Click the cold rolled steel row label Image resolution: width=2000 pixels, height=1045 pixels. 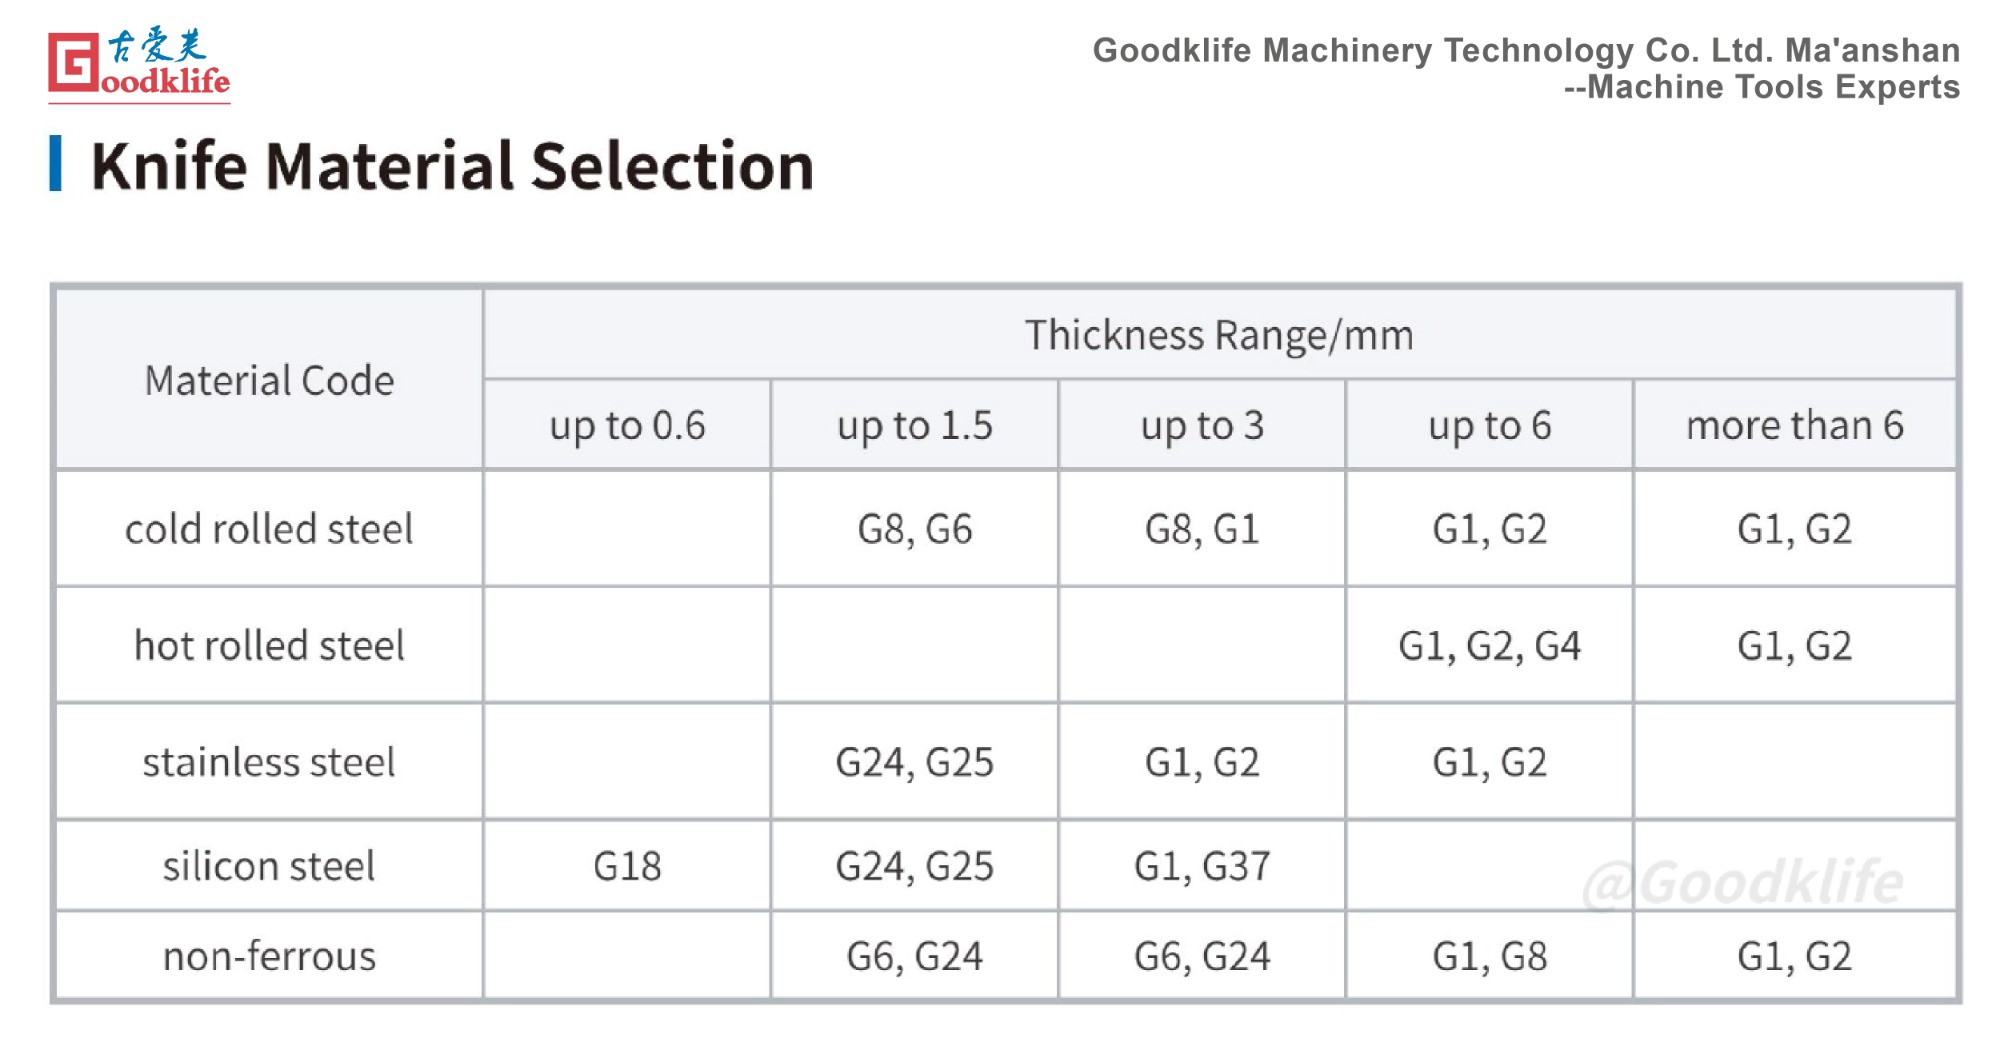coord(269,529)
